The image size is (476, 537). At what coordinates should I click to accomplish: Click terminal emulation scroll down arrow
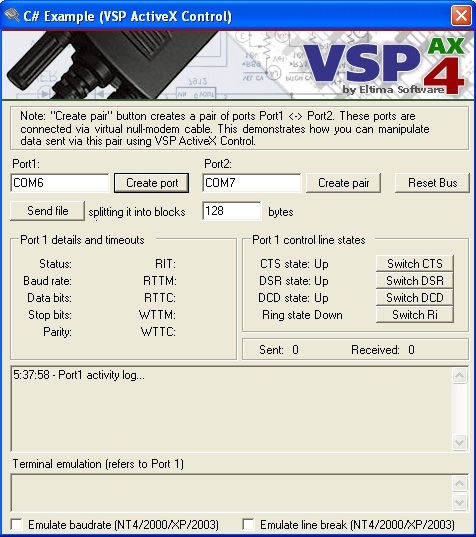[459, 502]
